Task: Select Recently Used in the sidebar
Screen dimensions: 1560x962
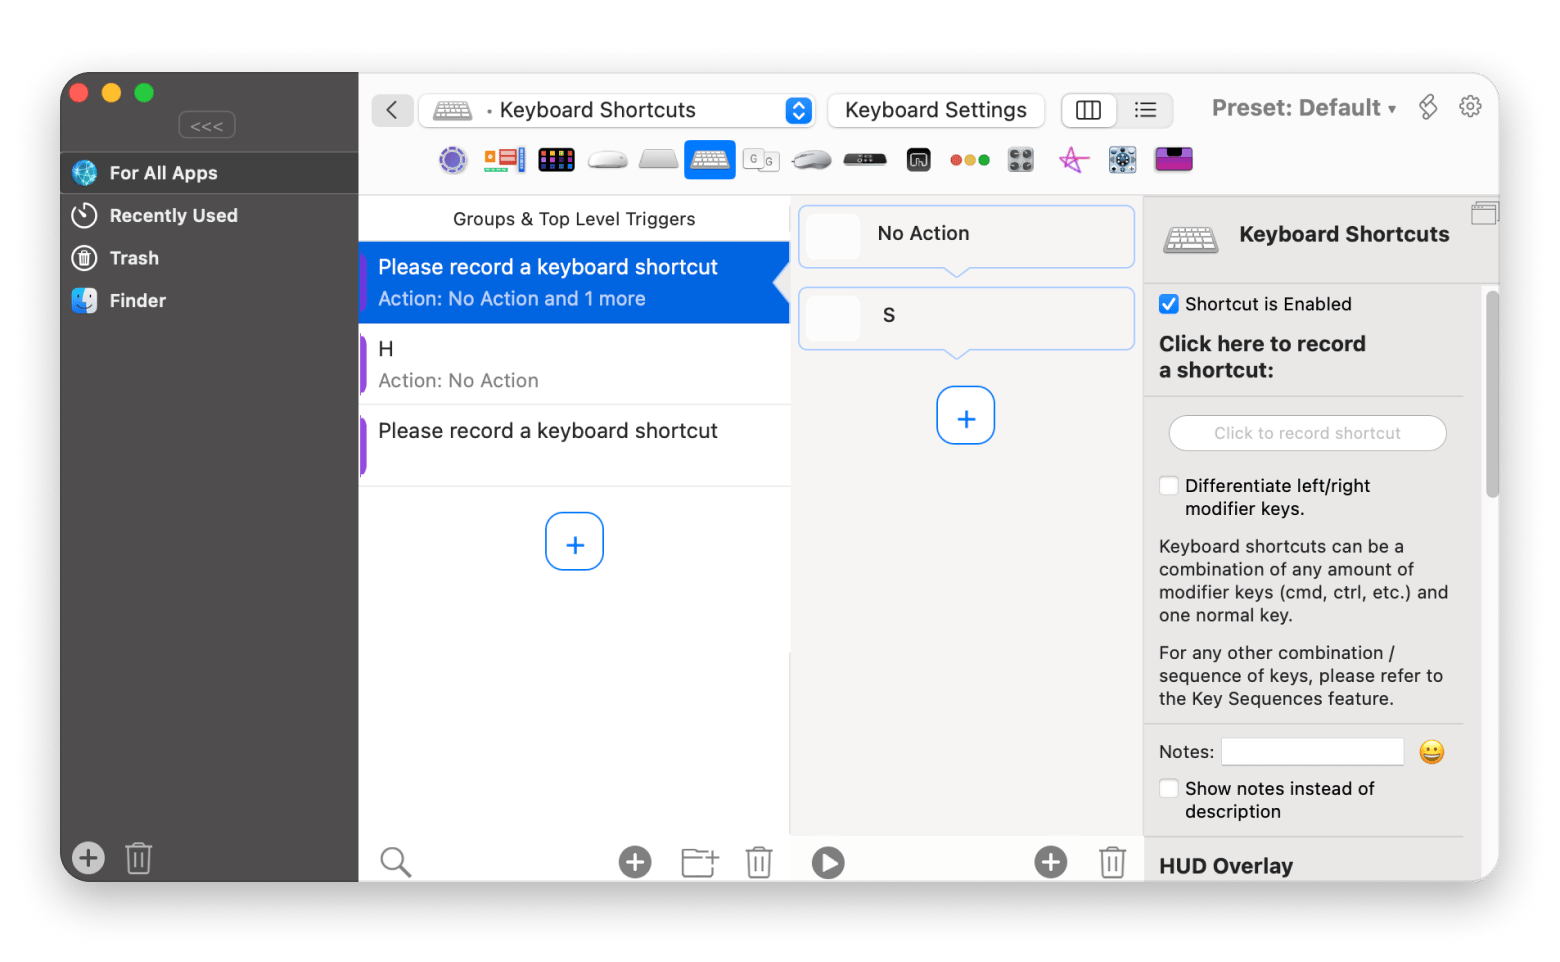Action: (x=173, y=216)
